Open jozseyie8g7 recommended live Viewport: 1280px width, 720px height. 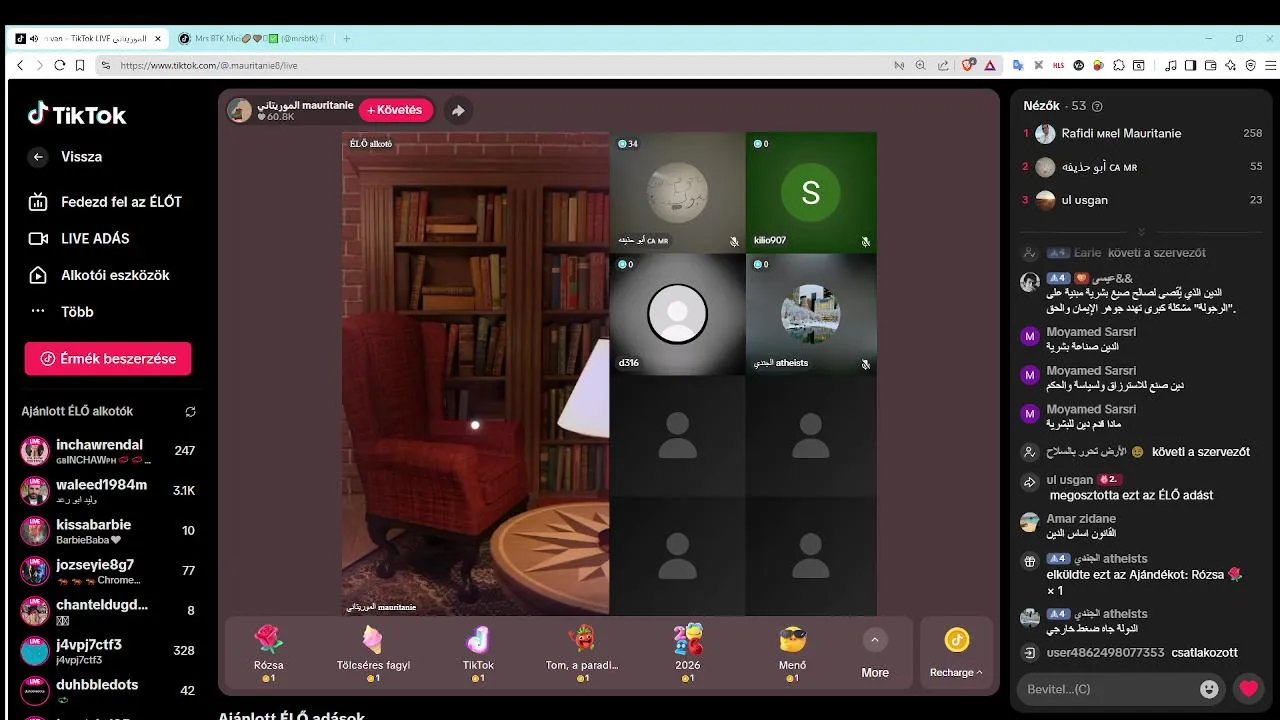click(x=108, y=571)
